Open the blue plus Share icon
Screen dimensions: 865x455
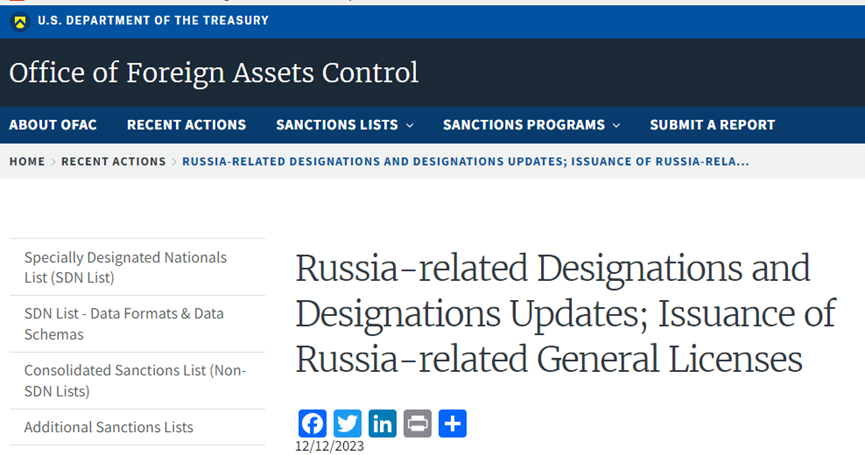pos(452,424)
